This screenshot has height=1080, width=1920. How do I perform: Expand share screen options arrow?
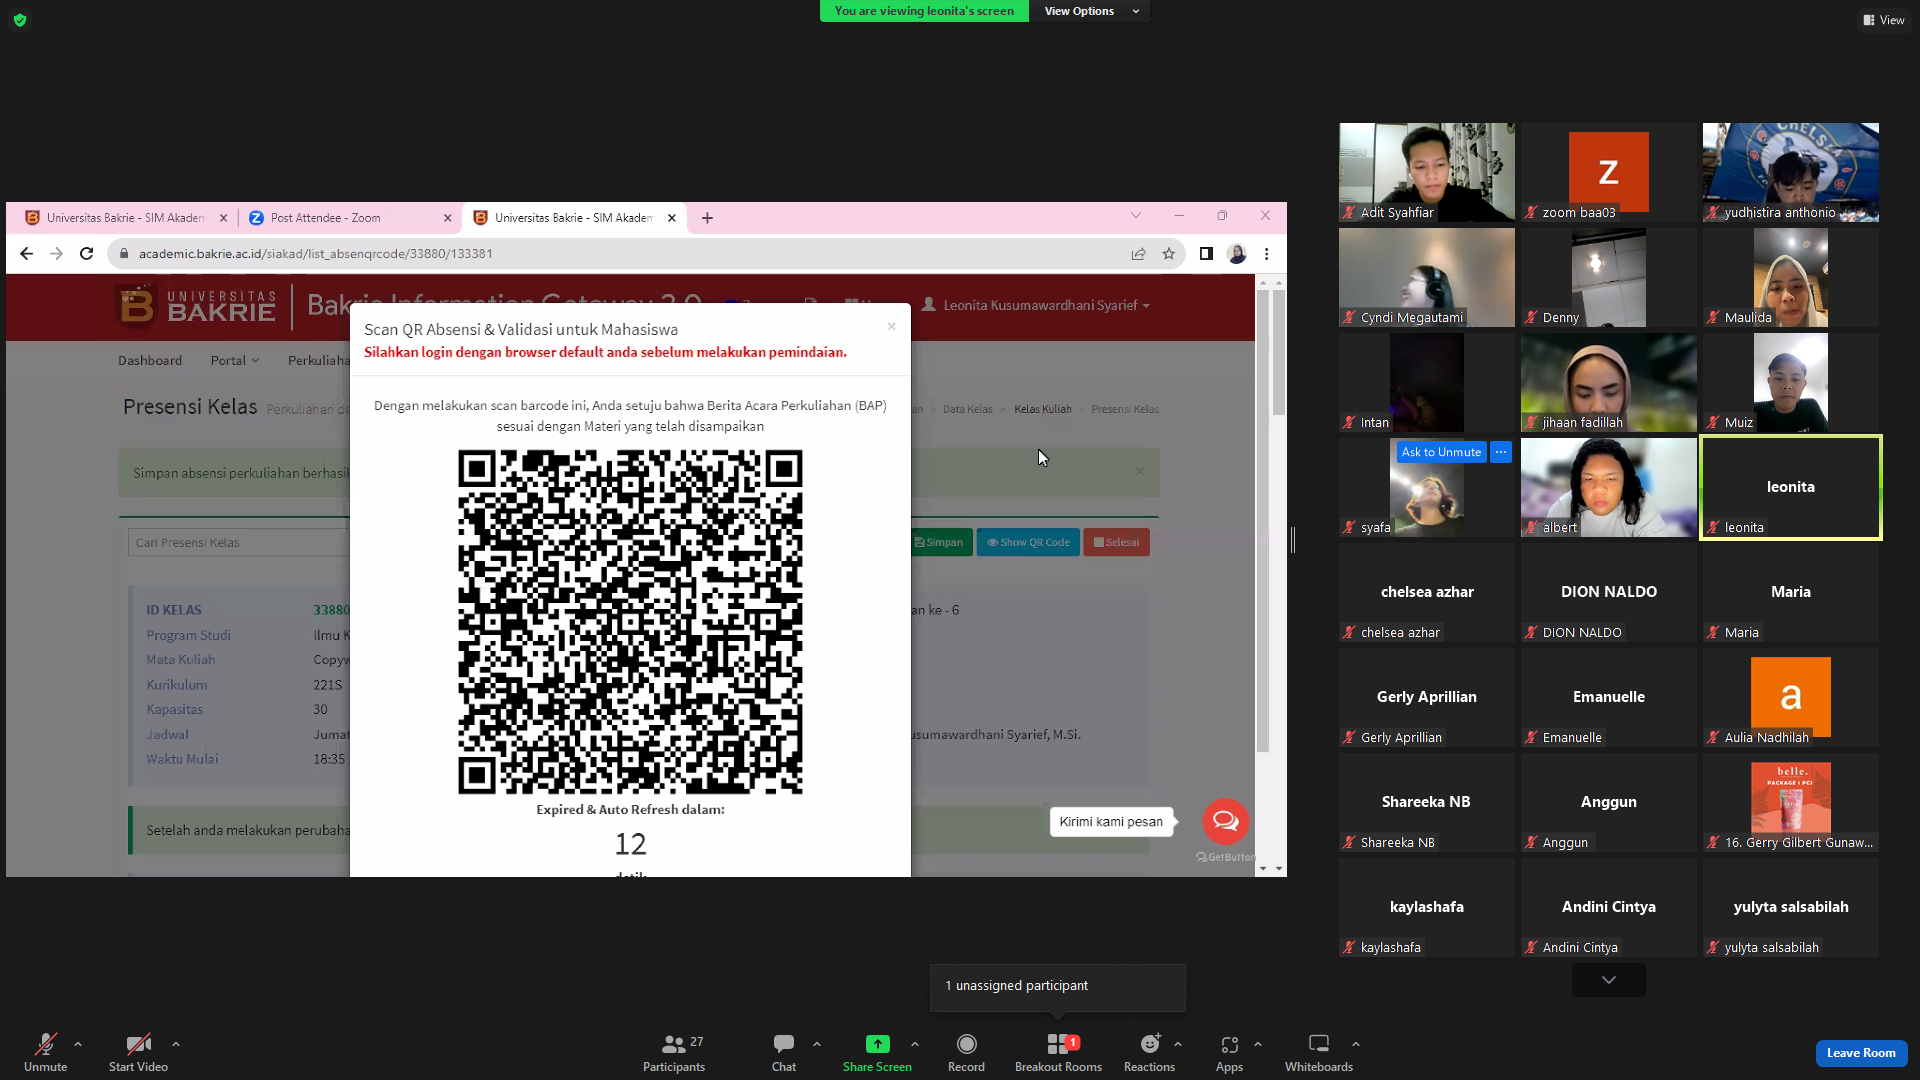click(915, 1044)
